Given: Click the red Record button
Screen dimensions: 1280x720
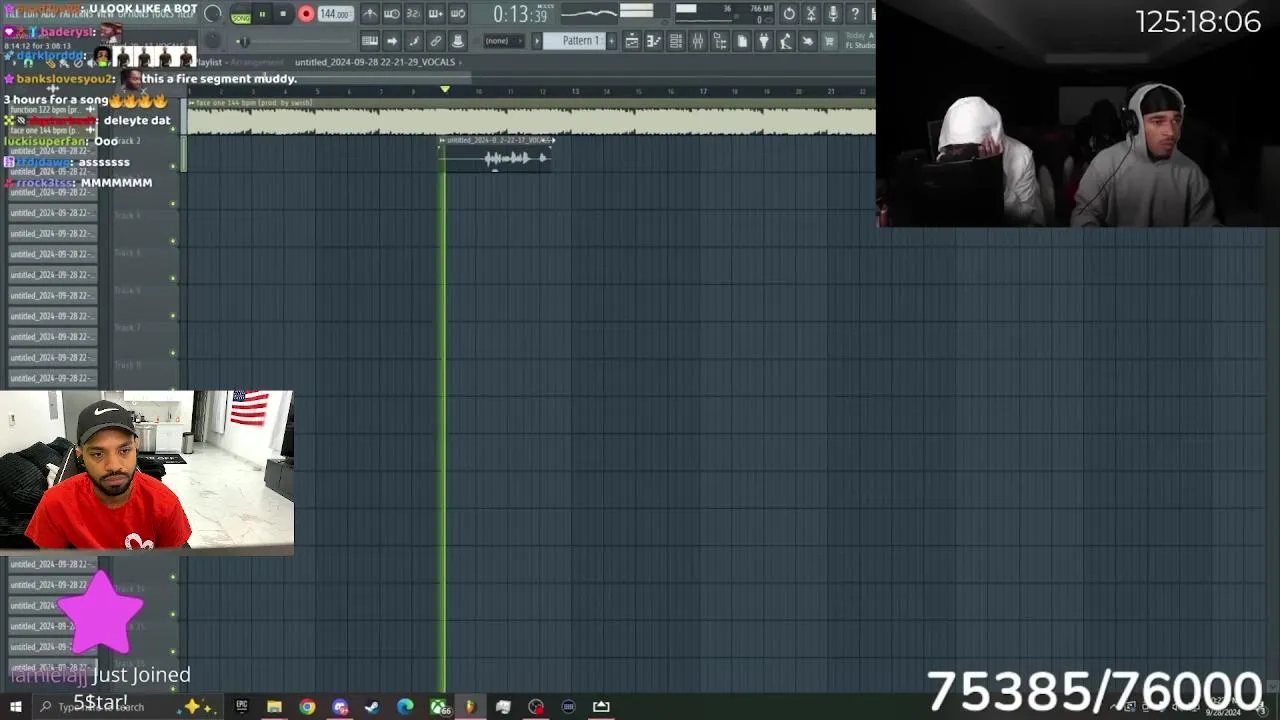Looking at the screenshot, I should tap(306, 14).
